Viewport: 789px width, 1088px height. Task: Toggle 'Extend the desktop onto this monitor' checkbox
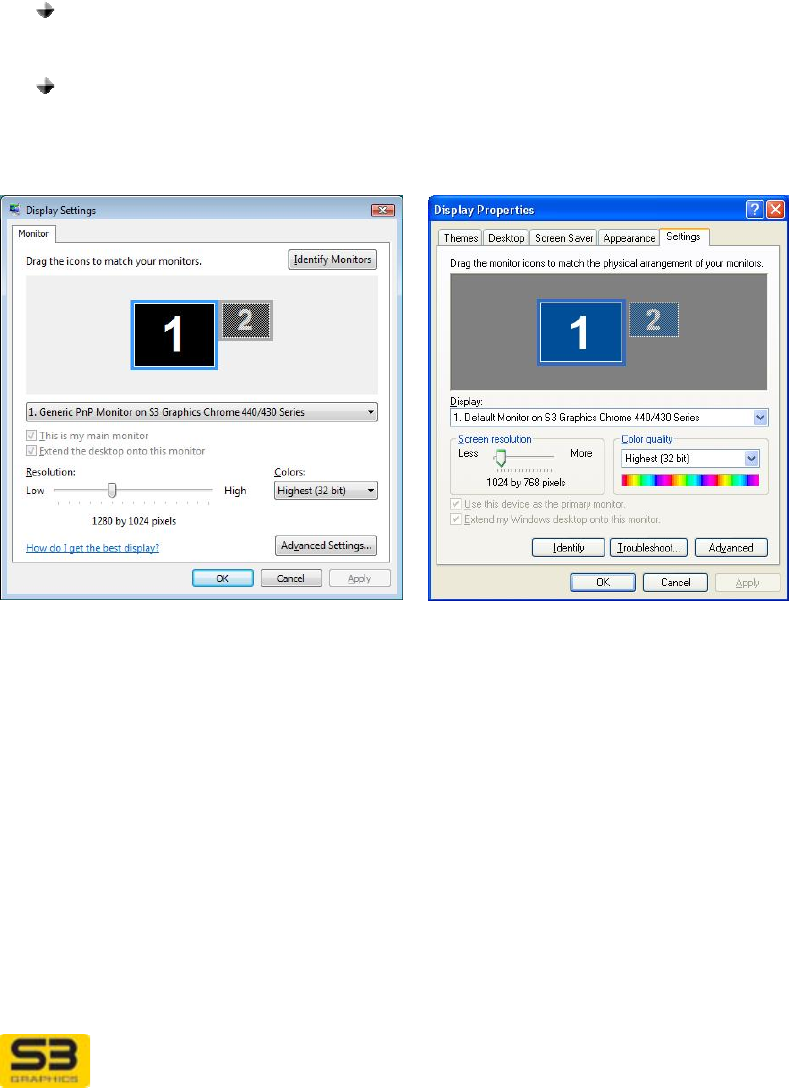pyautogui.click(x=31, y=451)
